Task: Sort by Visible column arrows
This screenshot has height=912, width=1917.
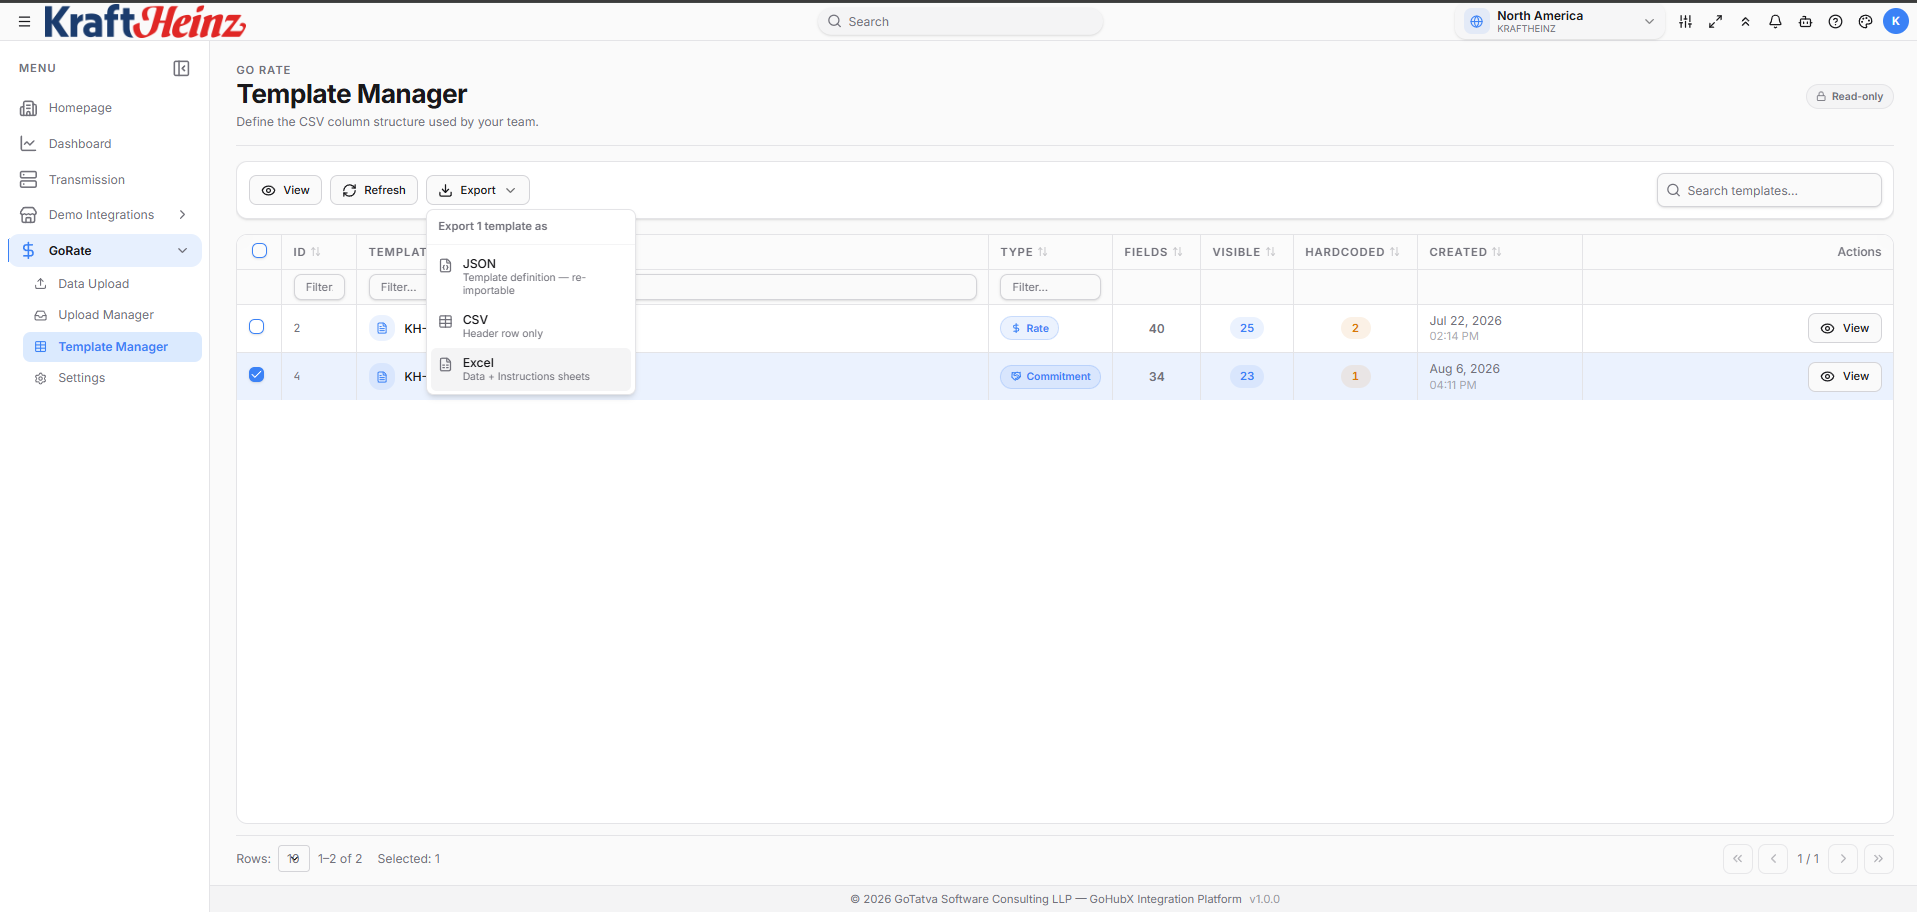Action: coord(1271,252)
